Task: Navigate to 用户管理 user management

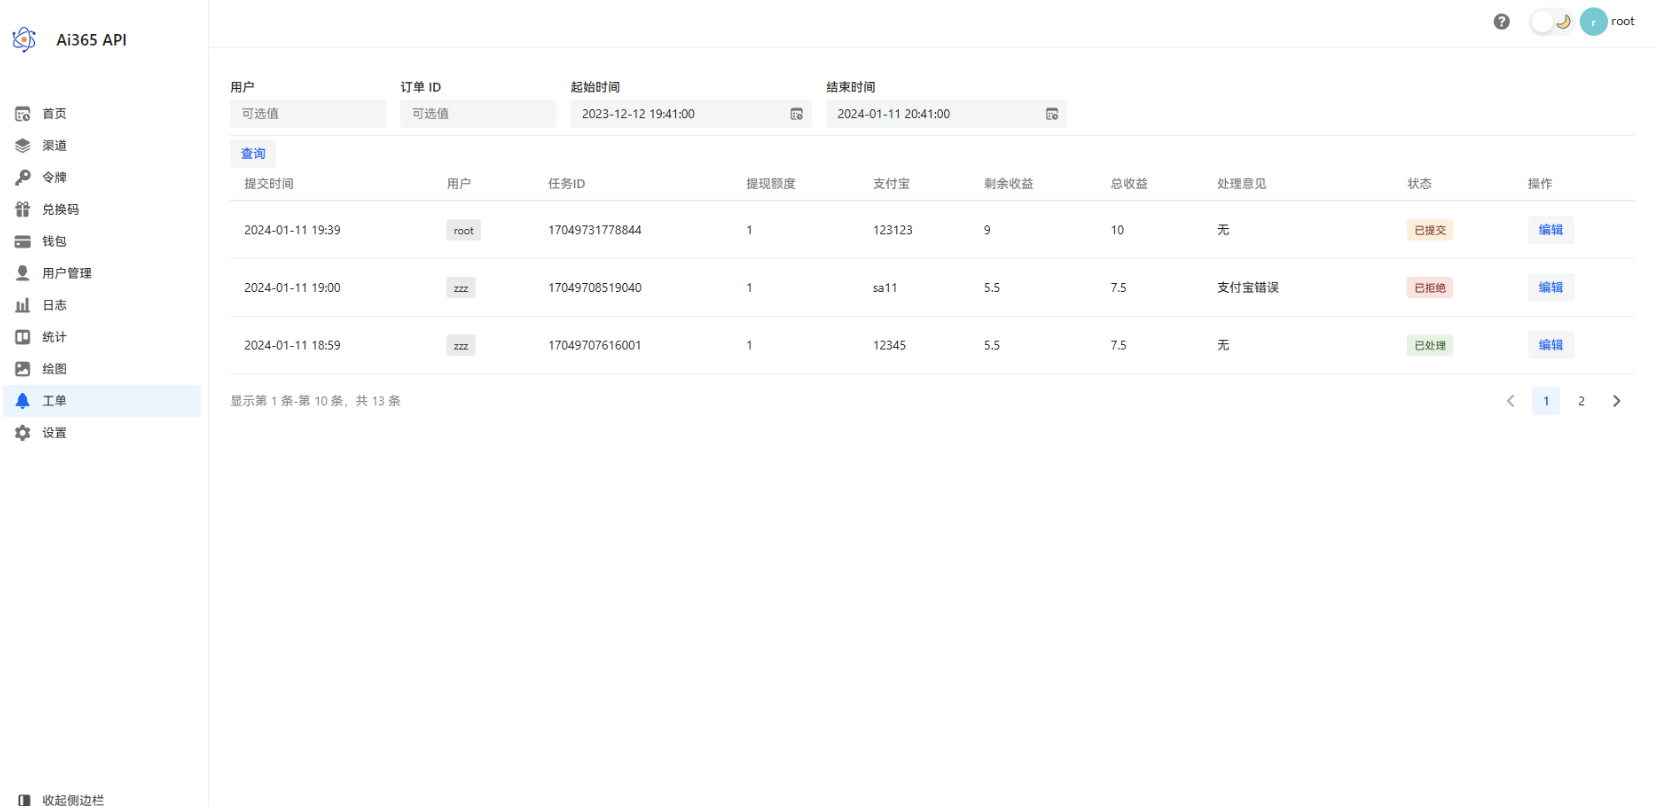Action: pos(66,274)
